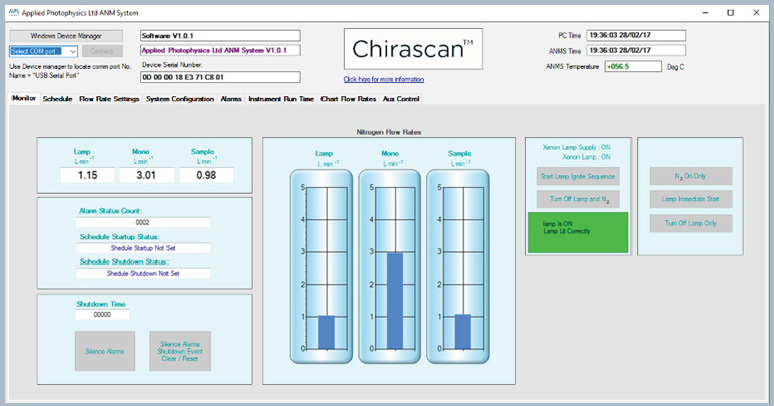
Task: Open the Windows Device Manager button
Action: [x=66, y=36]
